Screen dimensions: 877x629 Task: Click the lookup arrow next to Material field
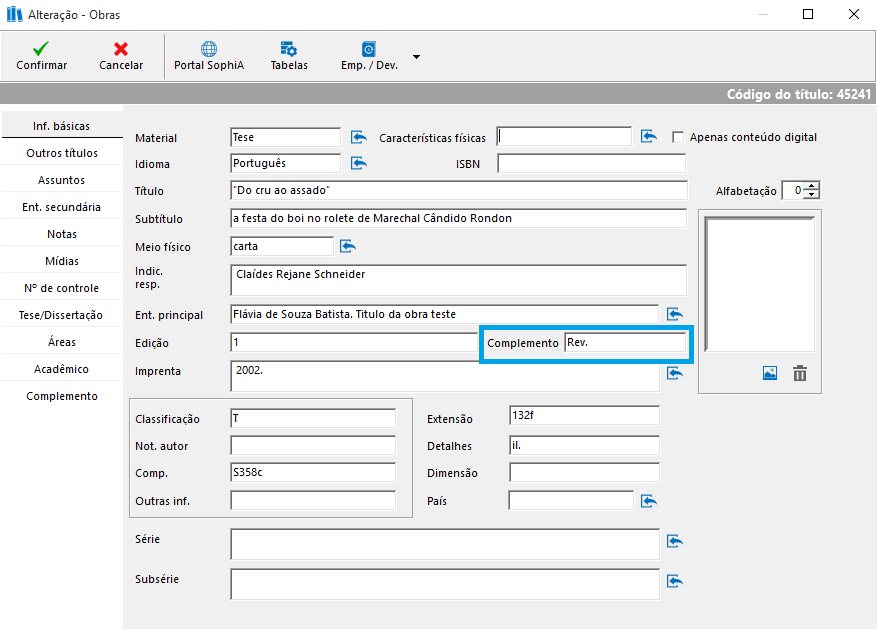[359, 137]
